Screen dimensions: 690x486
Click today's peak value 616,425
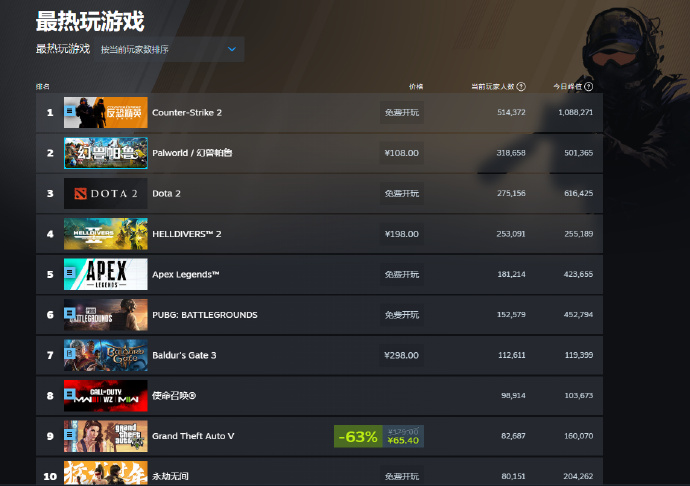tap(579, 193)
